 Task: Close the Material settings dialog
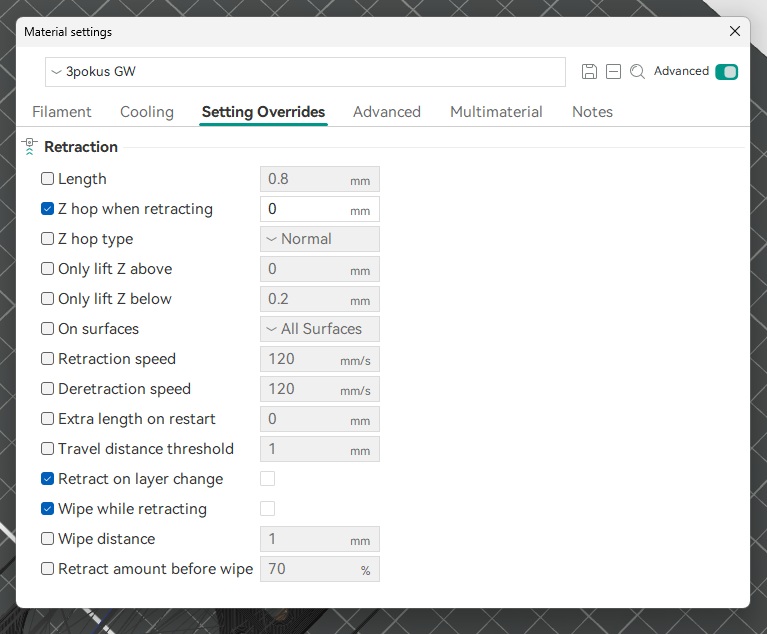735,31
